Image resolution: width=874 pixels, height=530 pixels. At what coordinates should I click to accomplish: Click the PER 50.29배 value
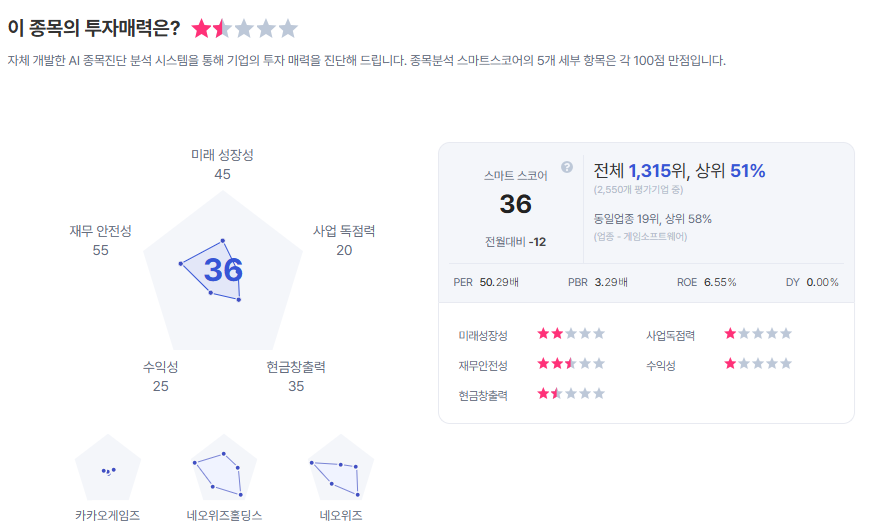tap(486, 282)
